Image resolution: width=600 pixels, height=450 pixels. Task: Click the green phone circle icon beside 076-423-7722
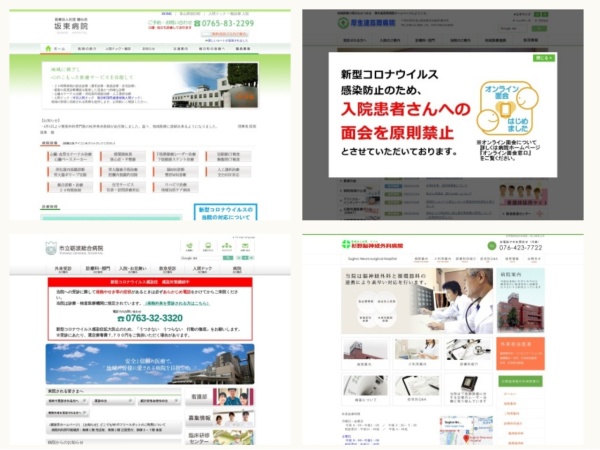492,246
